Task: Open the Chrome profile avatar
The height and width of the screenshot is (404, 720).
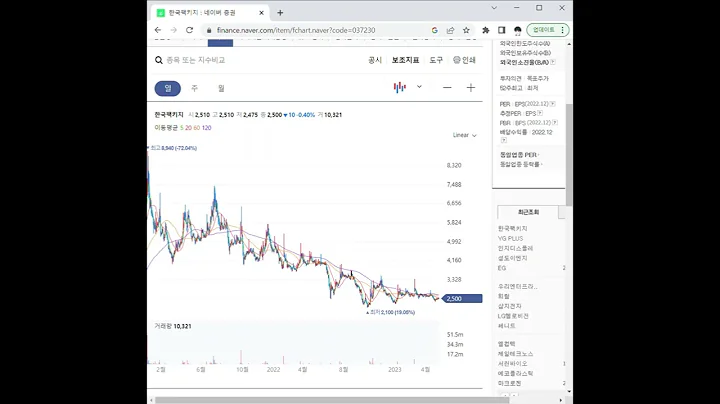Action: click(x=518, y=30)
